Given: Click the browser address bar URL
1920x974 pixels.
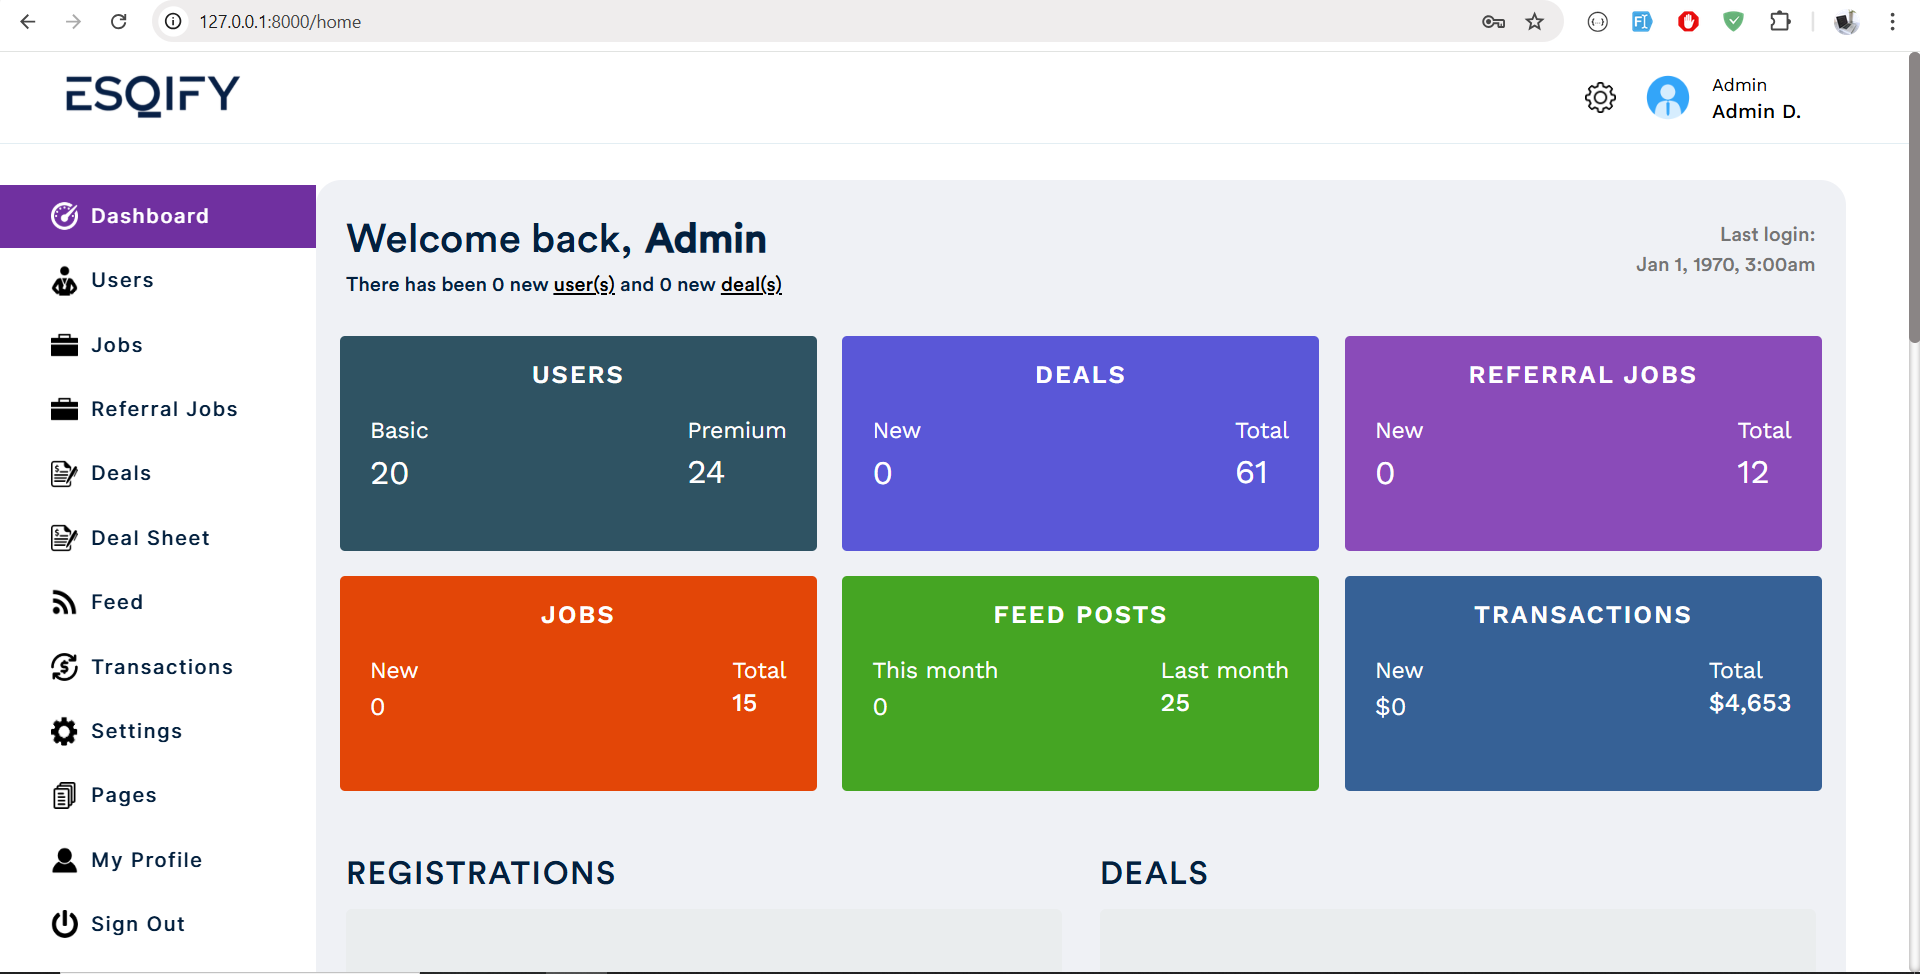Looking at the screenshot, I should [280, 22].
